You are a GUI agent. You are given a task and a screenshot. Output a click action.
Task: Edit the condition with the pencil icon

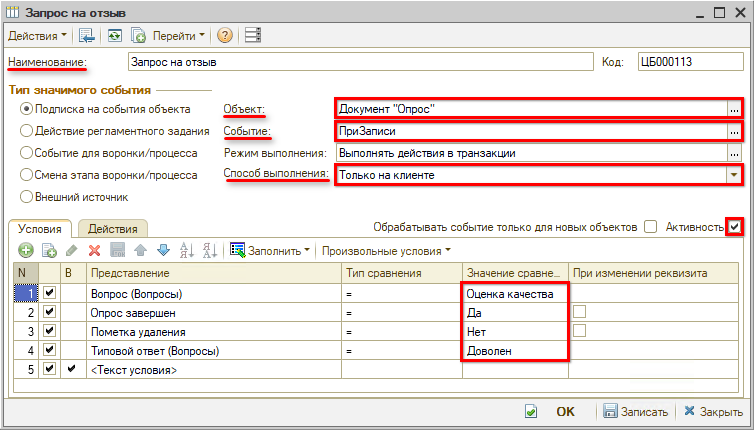pos(71,250)
